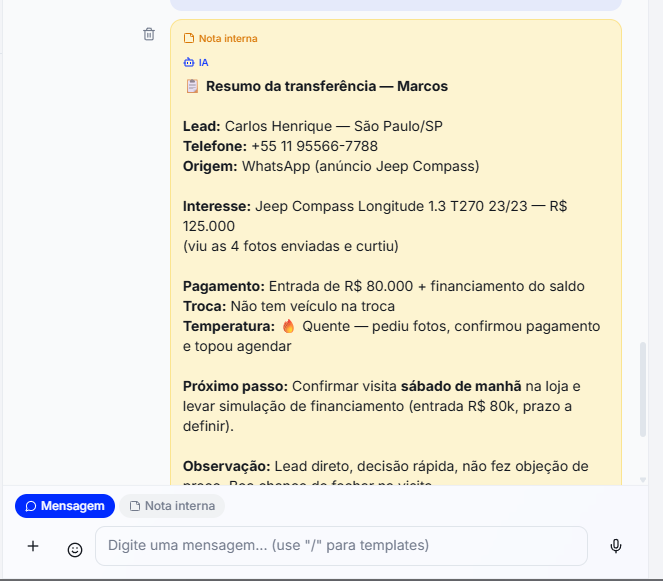Screen dimensions: 663x581
Task: Focus the Digite uma mensagem input field
Action: pyautogui.click(x=341, y=546)
